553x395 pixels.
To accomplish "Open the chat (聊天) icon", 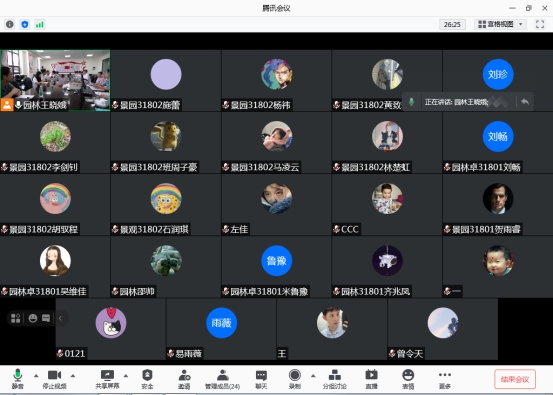I will (261, 379).
